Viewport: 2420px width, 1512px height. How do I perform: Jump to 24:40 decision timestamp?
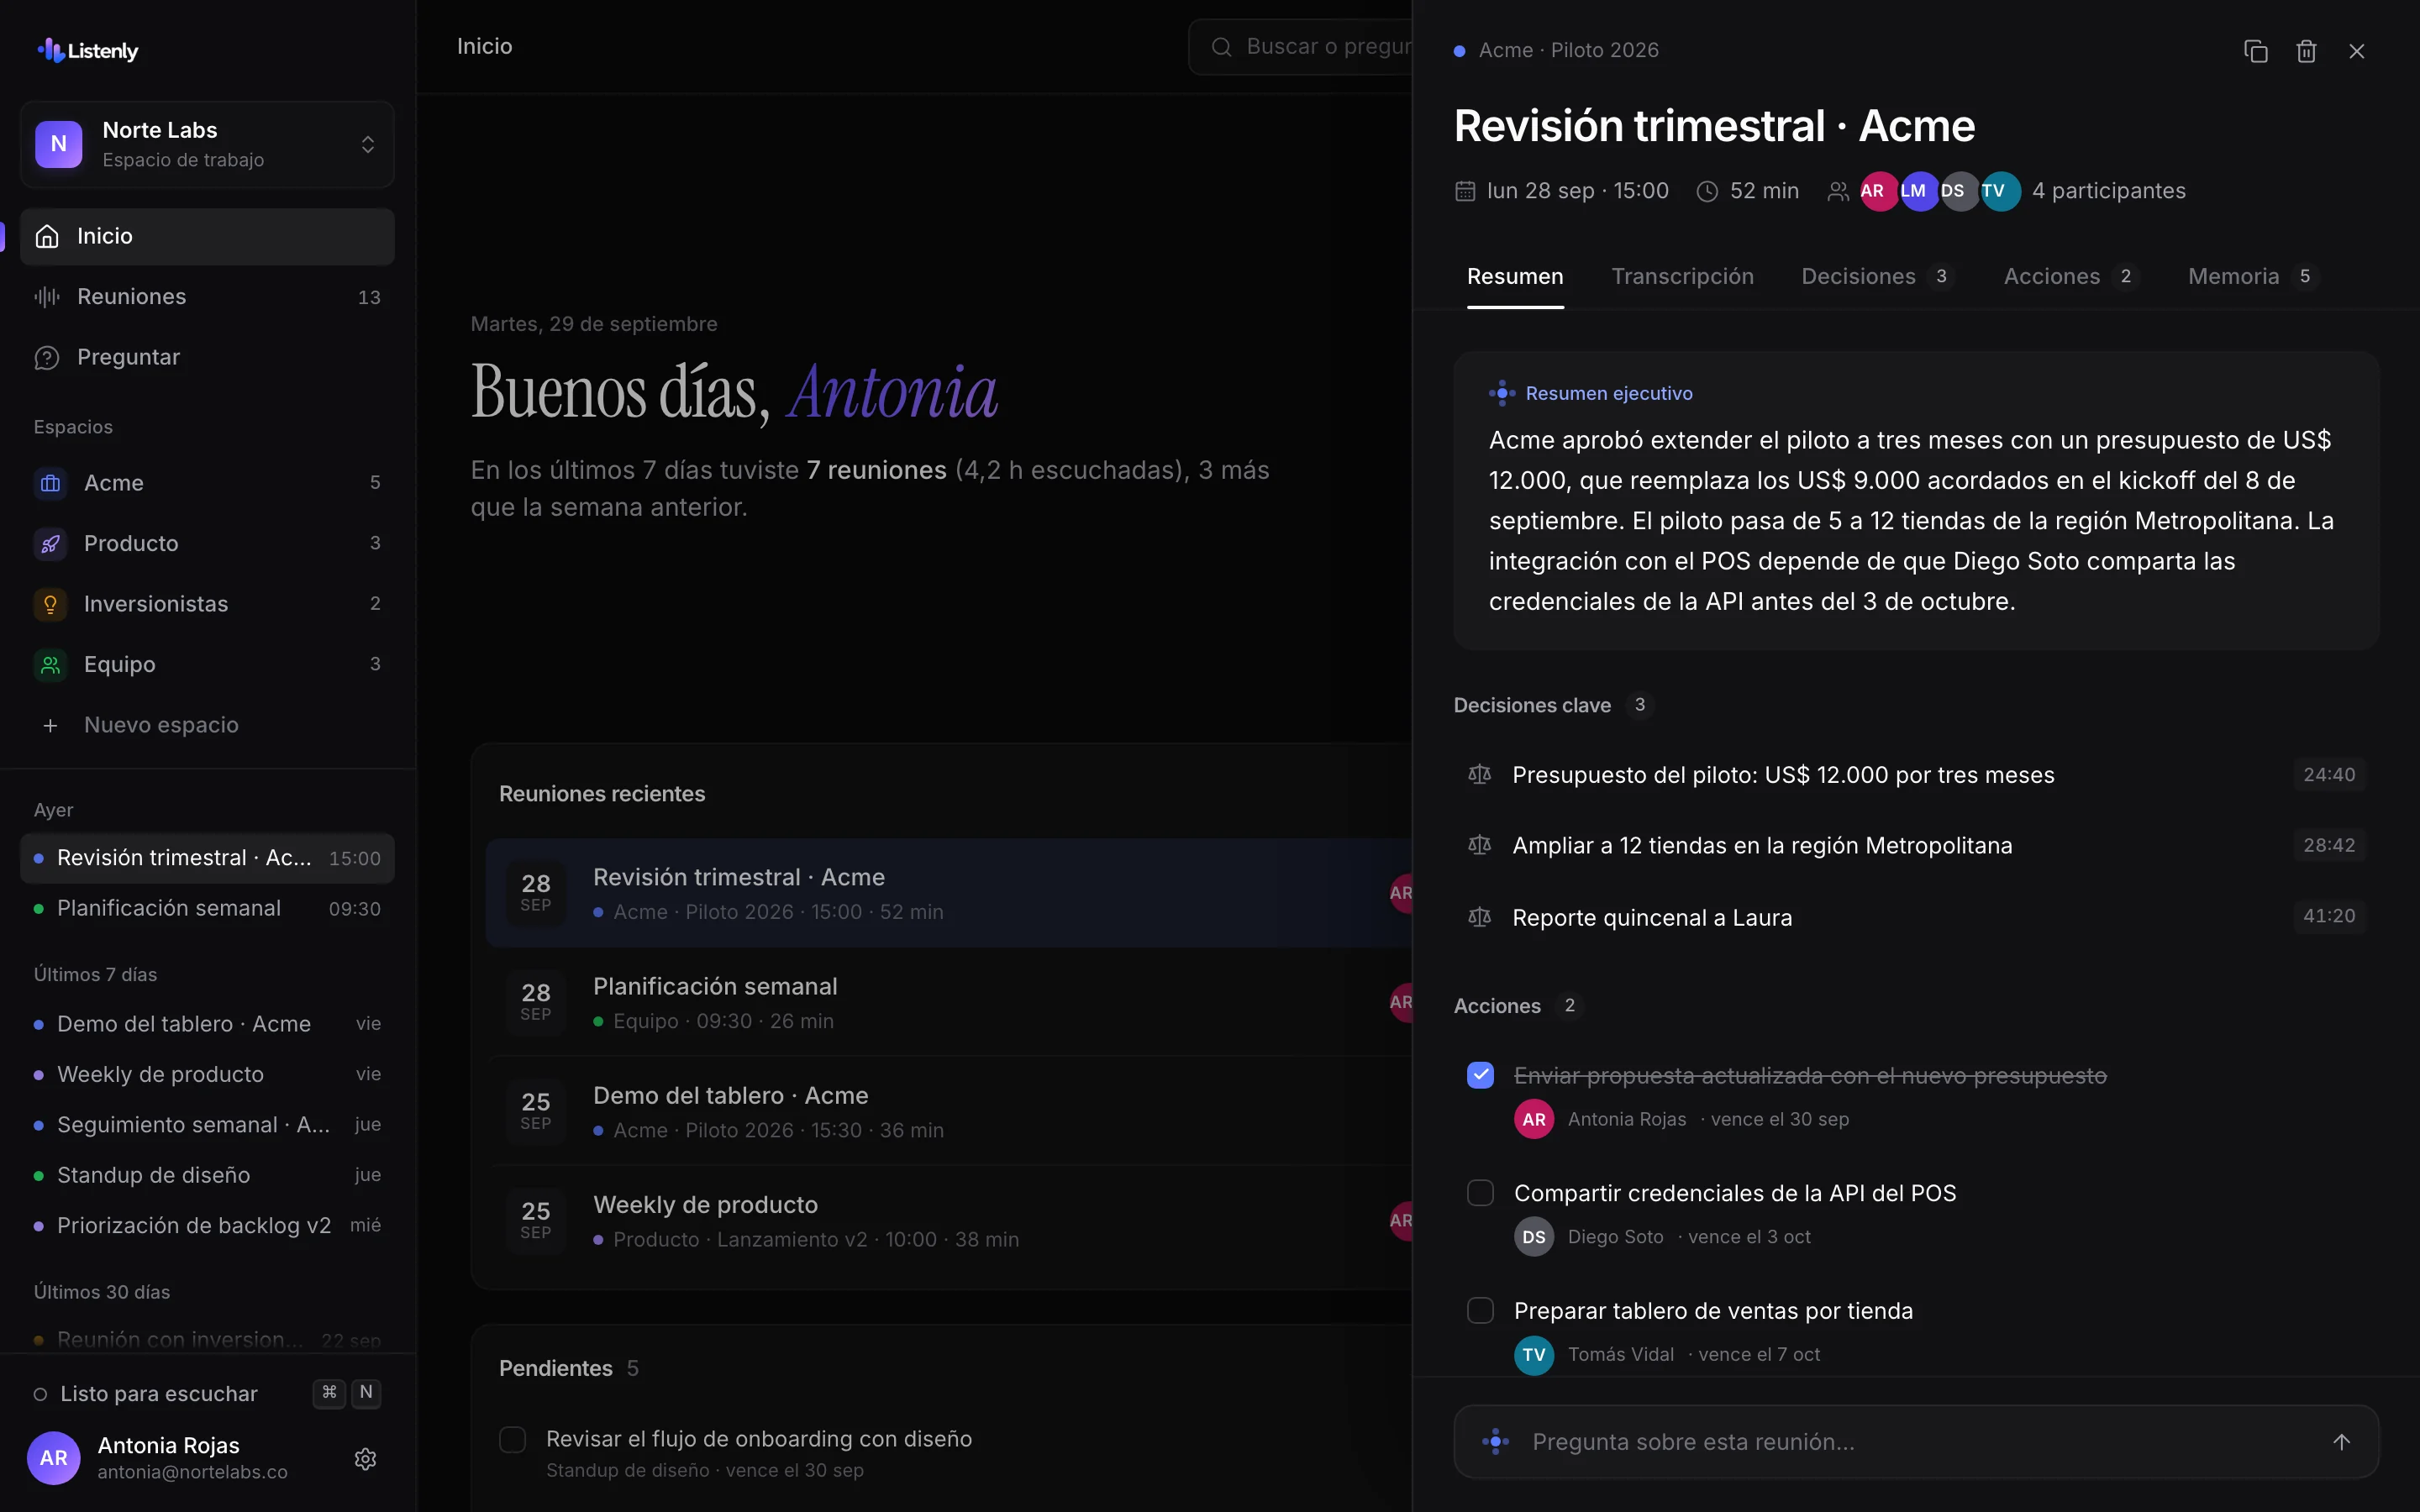pyautogui.click(x=2329, y=775)
